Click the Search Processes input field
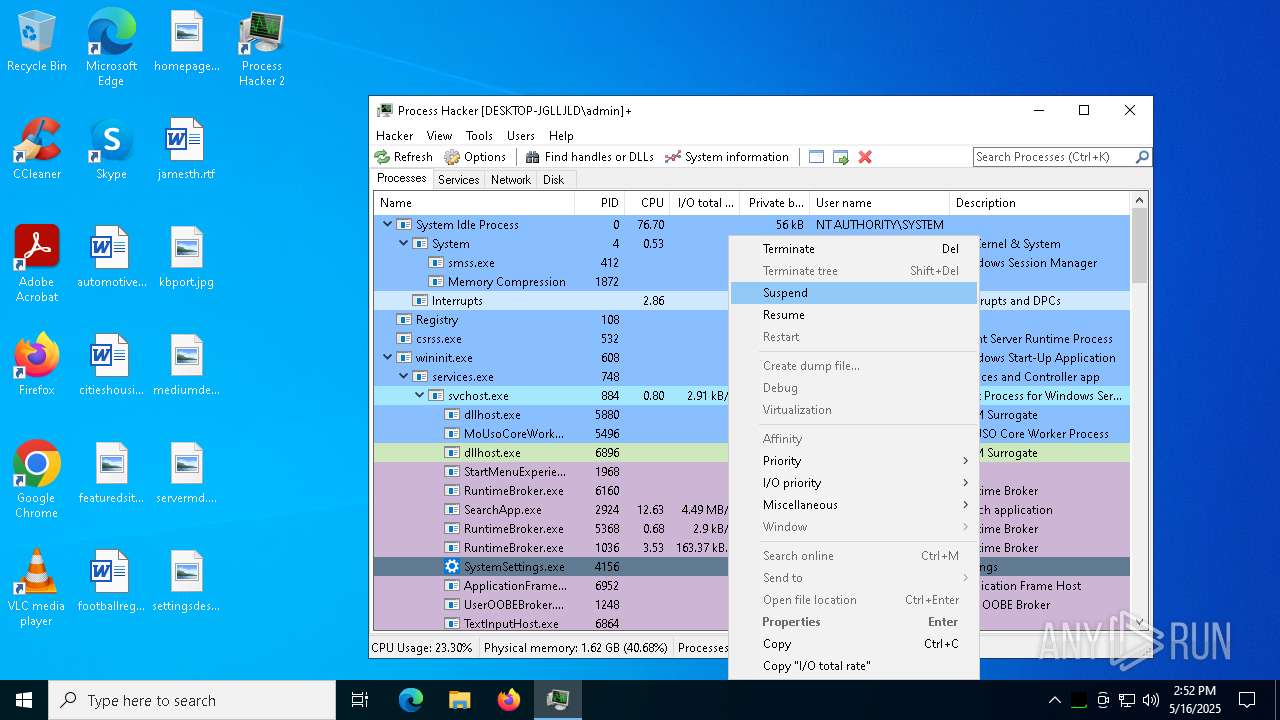Viewport: 1280px width, 720px height. 1054,157
